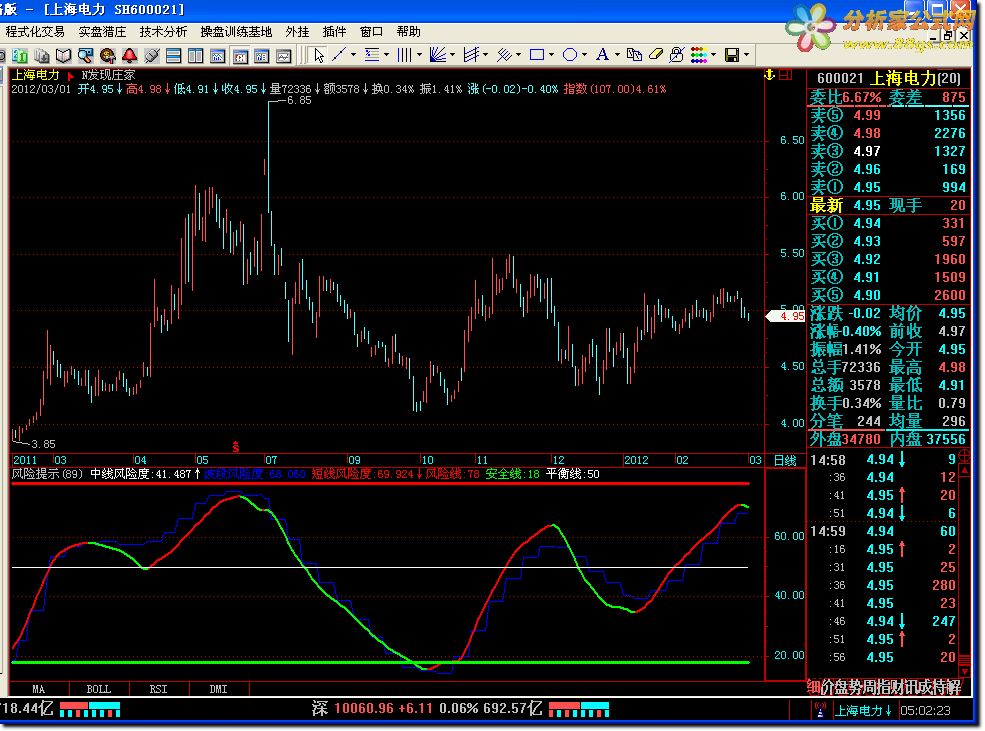Viewport: 985px width, 731px height.
Task: Click the copy drawing objects icon
Action: point(634,55)
